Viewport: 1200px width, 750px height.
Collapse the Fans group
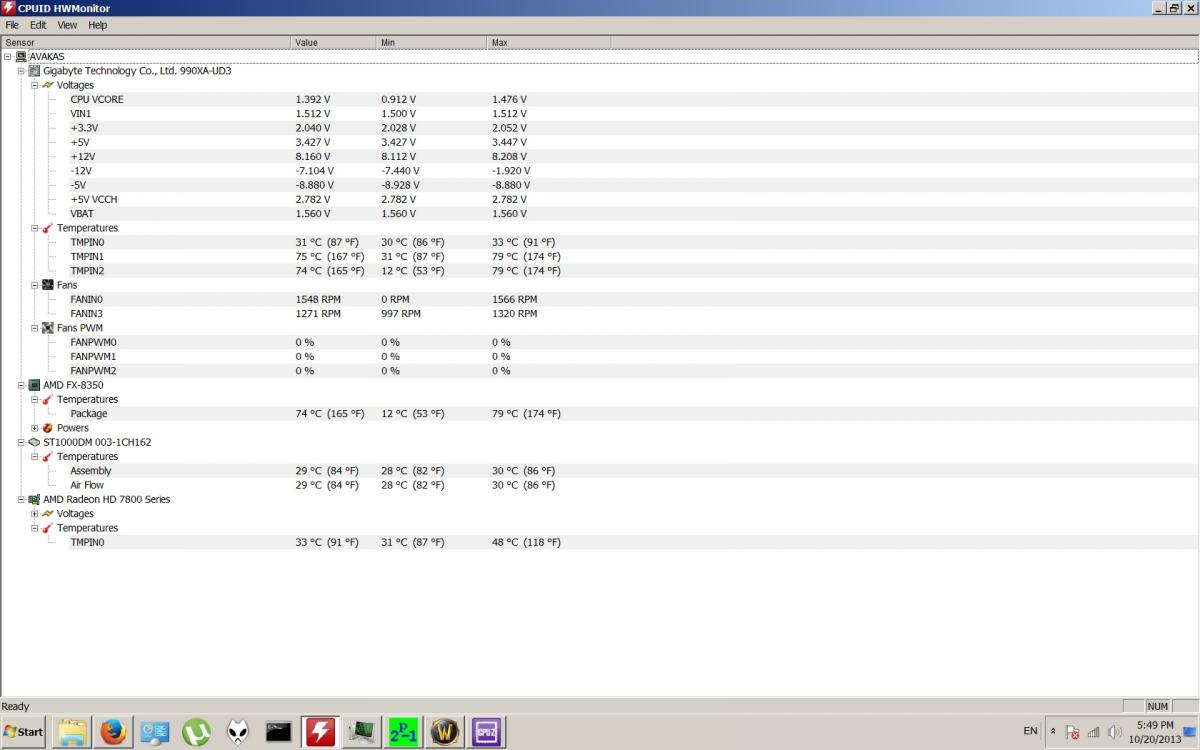coord(34,285)
